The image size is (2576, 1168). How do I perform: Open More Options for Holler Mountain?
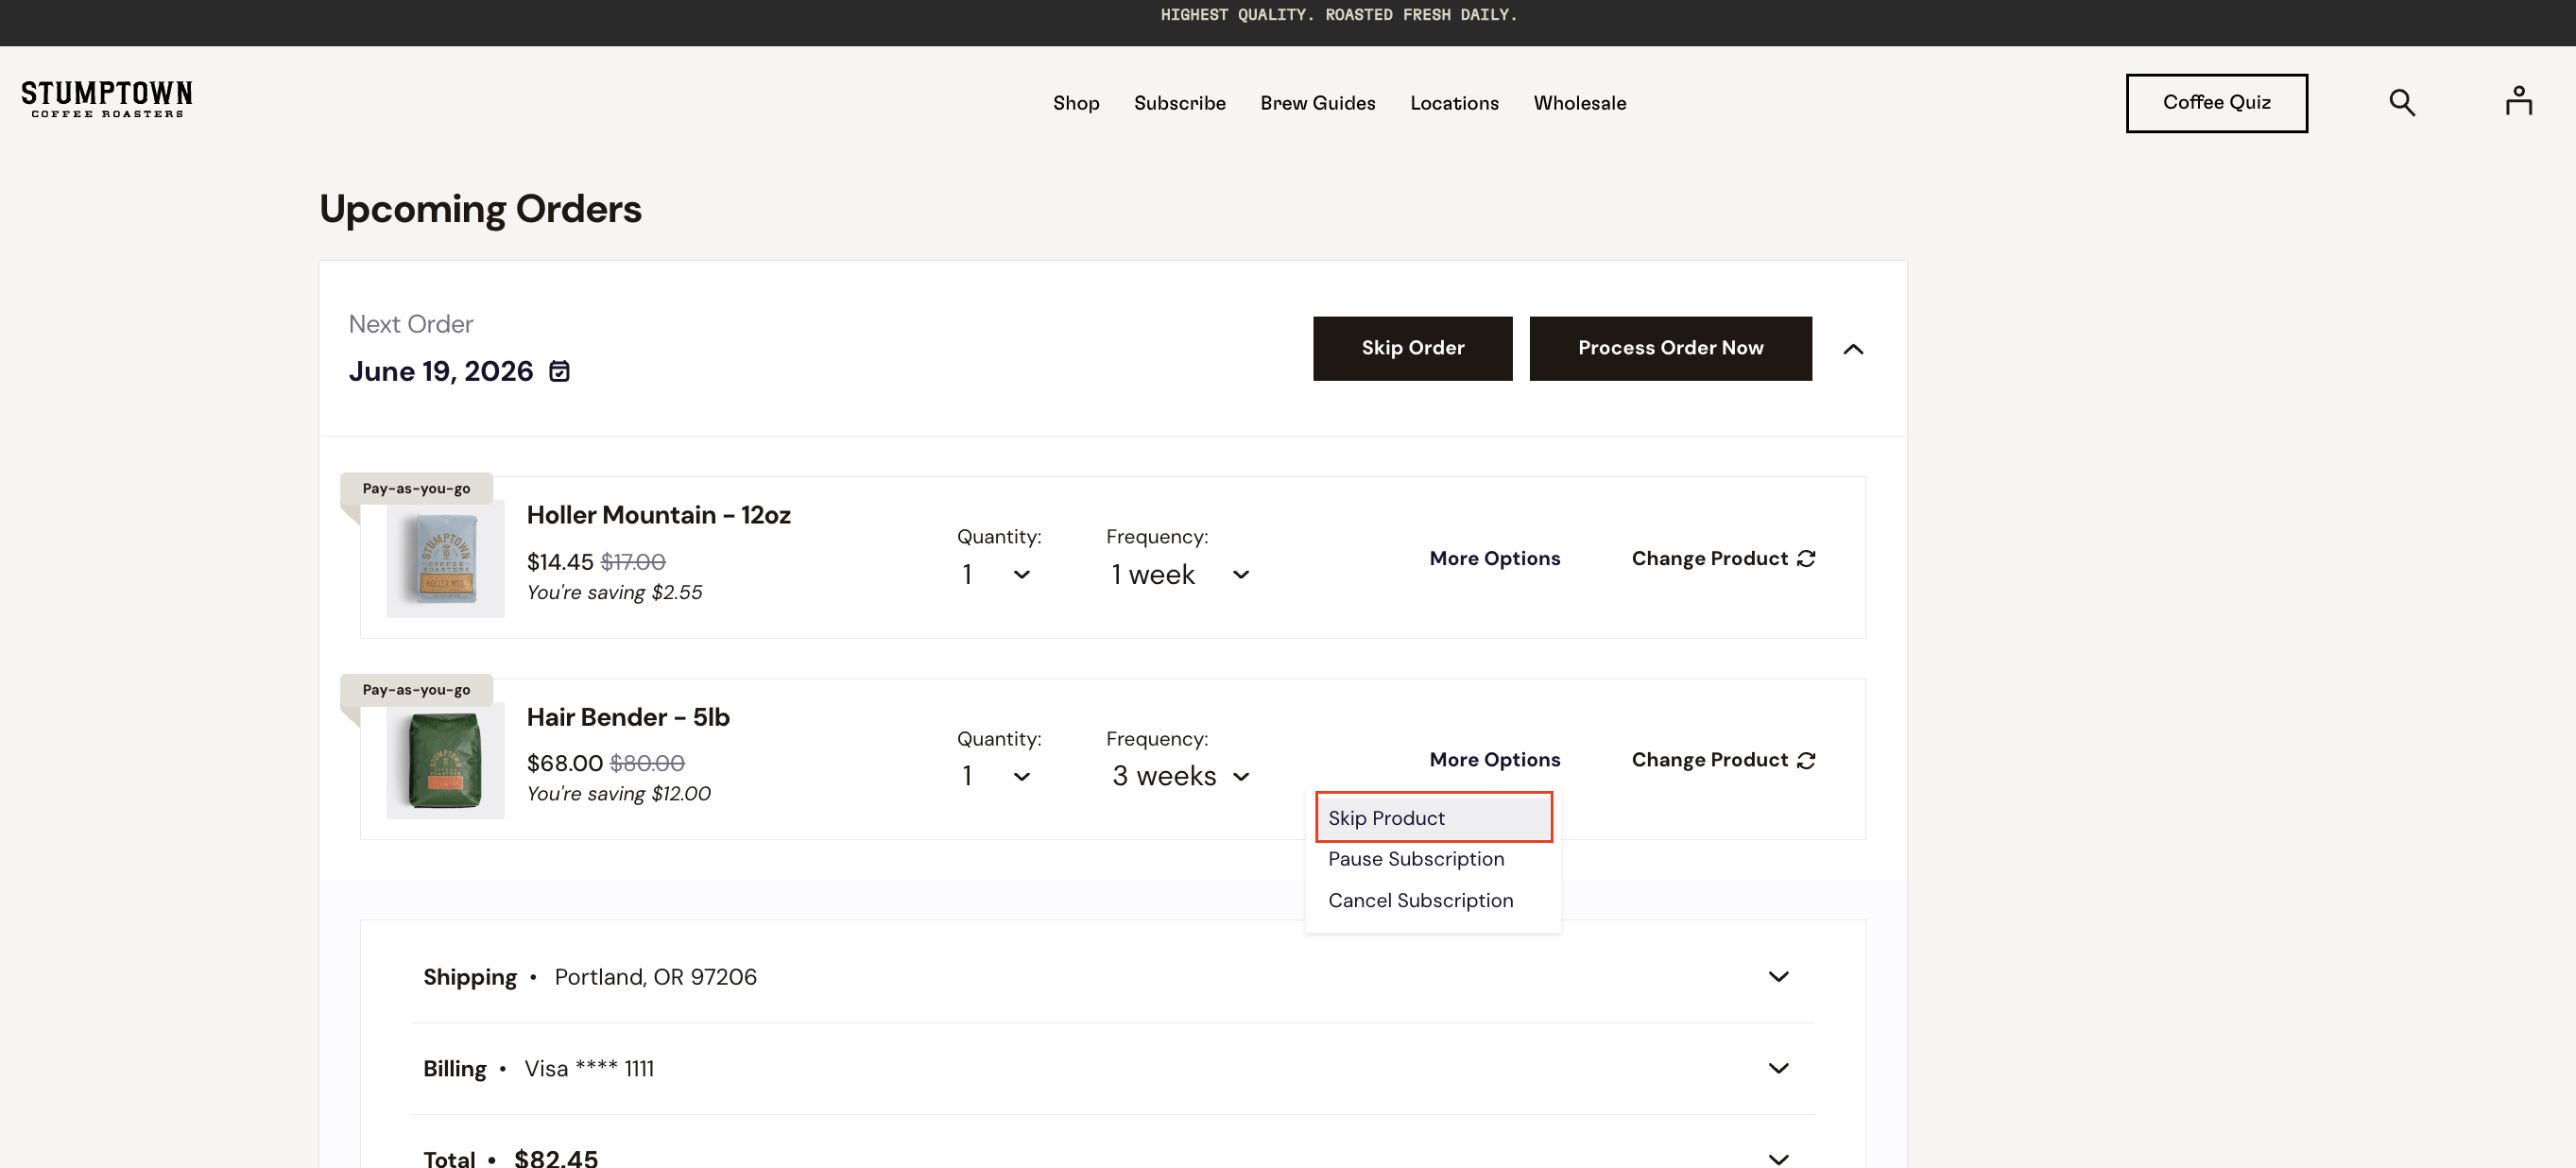click(1494, 558)
